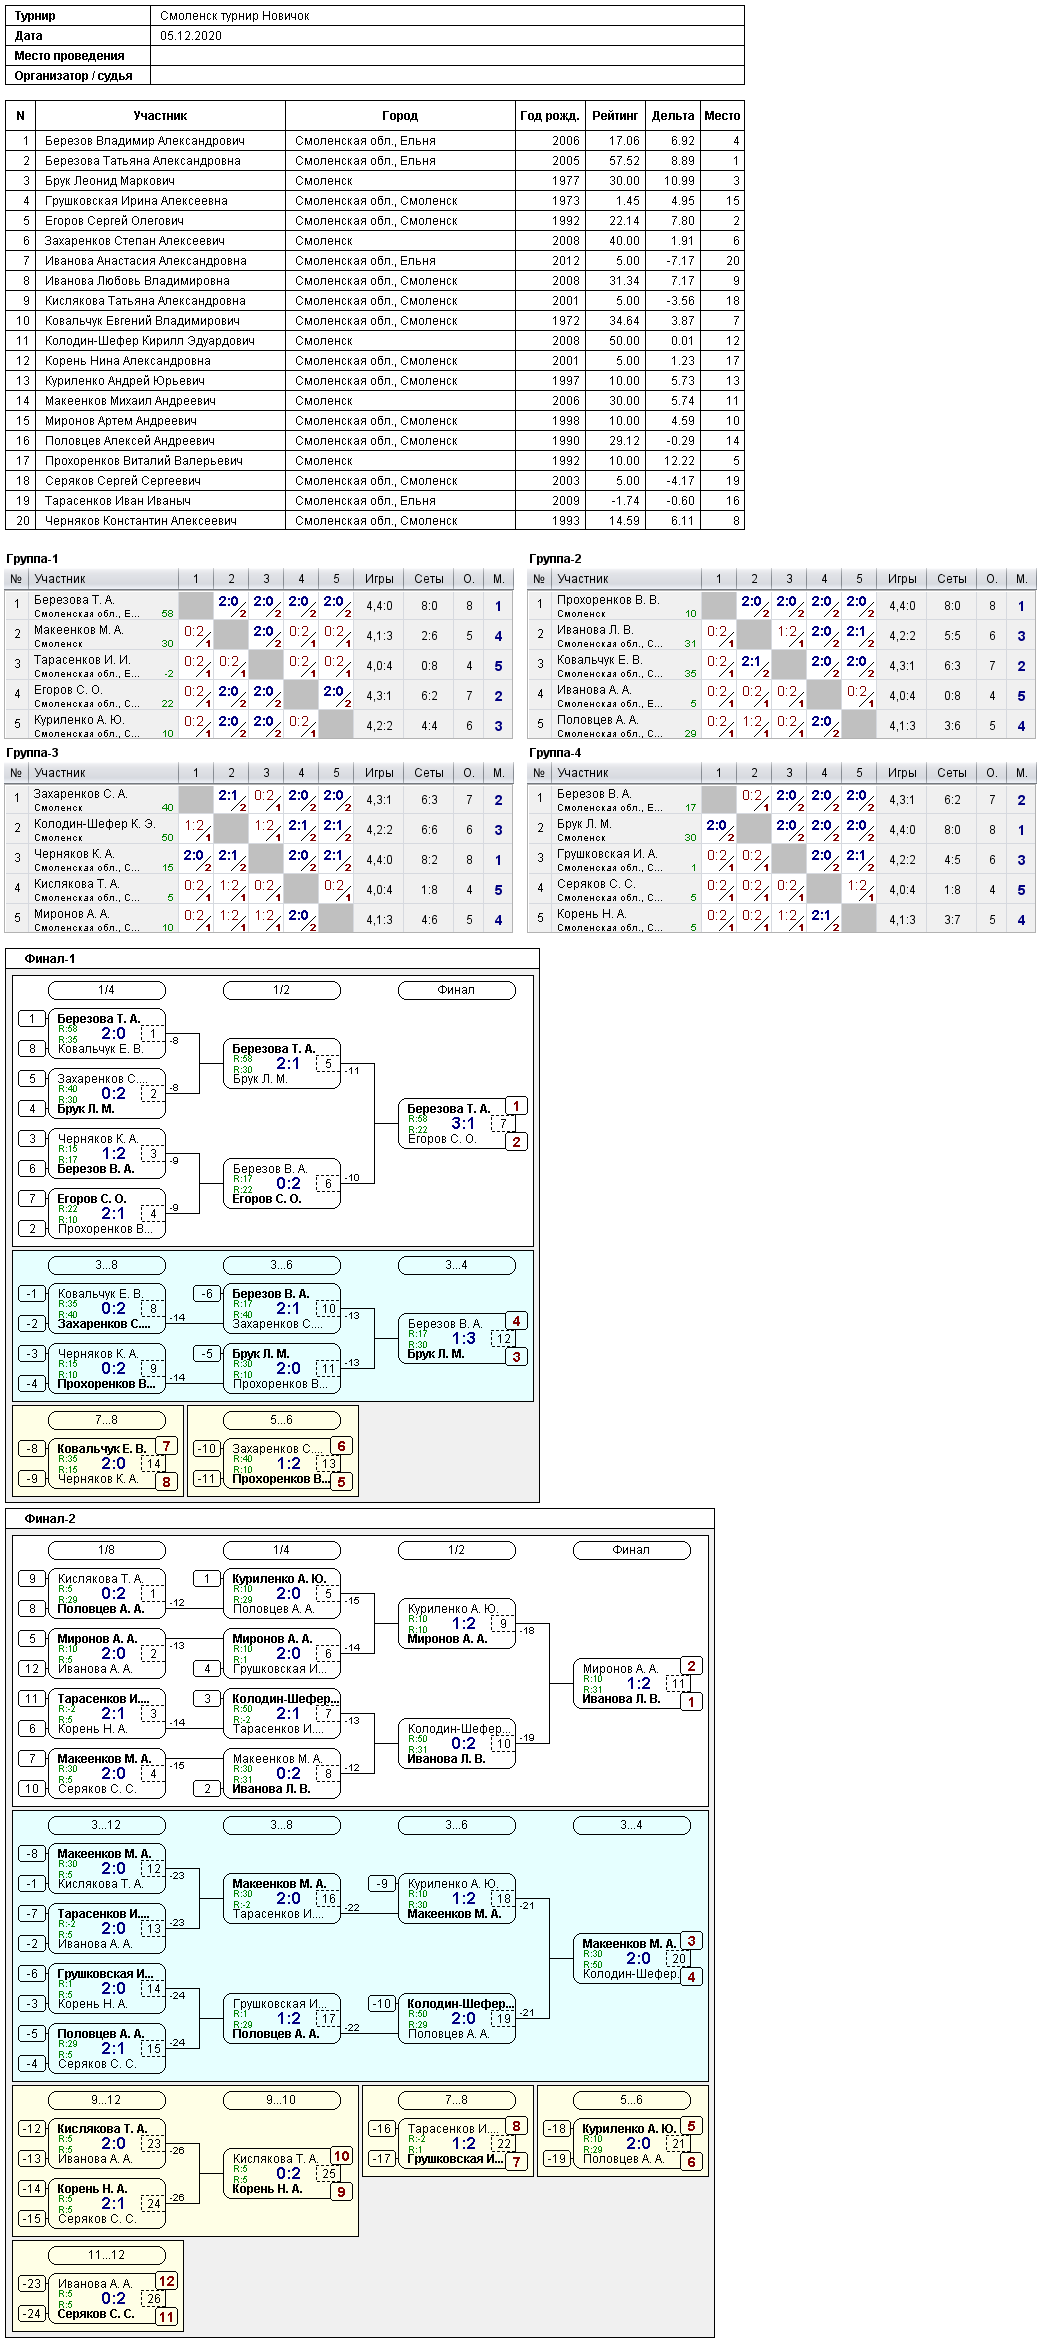Click the tournament name Смоленск турнир Новичок
1046x2343 pixels.
235,16
